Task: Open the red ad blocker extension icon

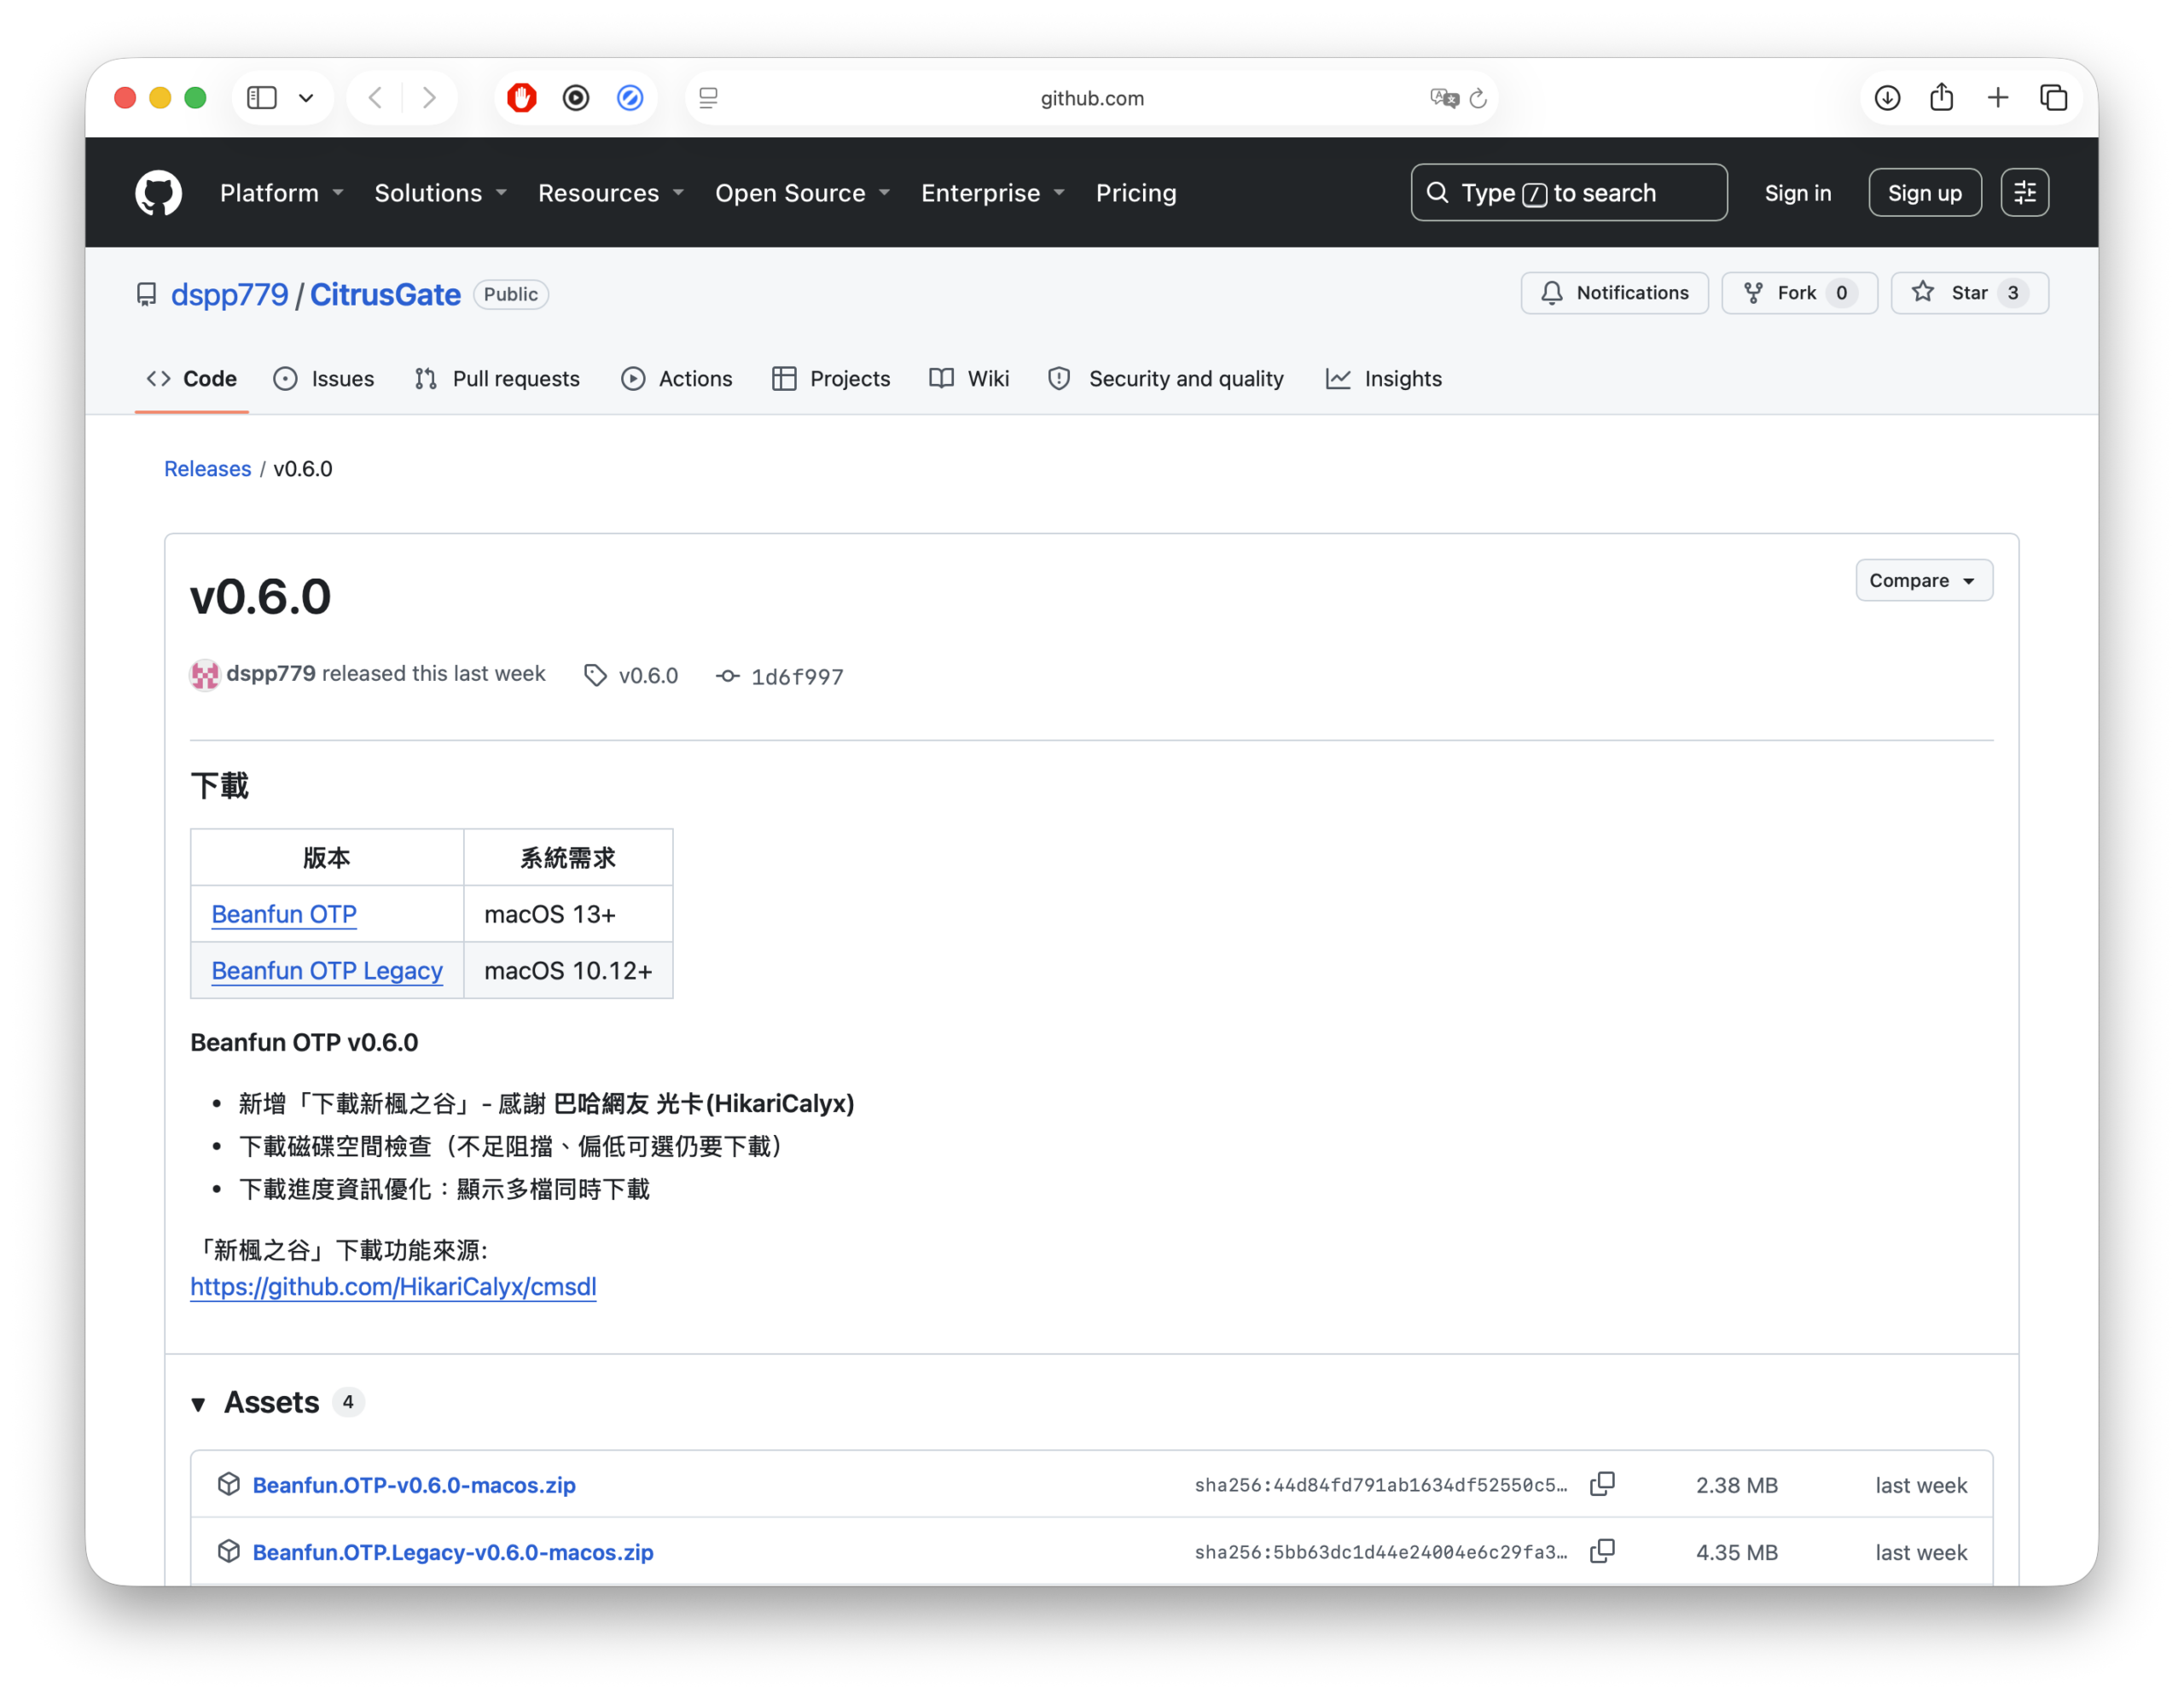Action: (x=522, y=98)
